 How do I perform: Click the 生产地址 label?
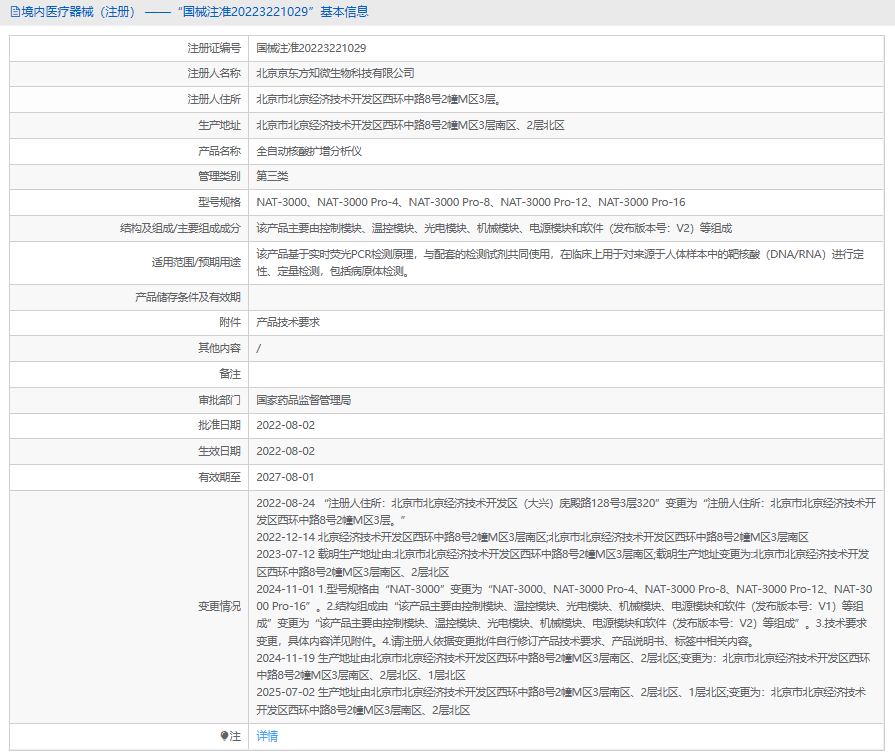coord(219,126)
